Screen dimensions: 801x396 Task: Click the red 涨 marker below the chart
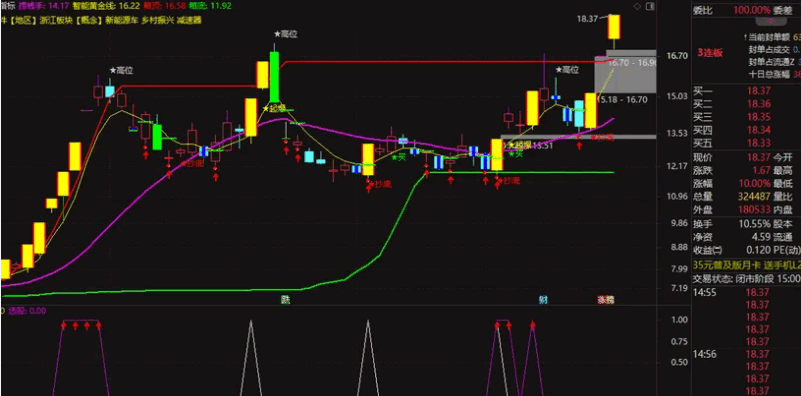602,300
